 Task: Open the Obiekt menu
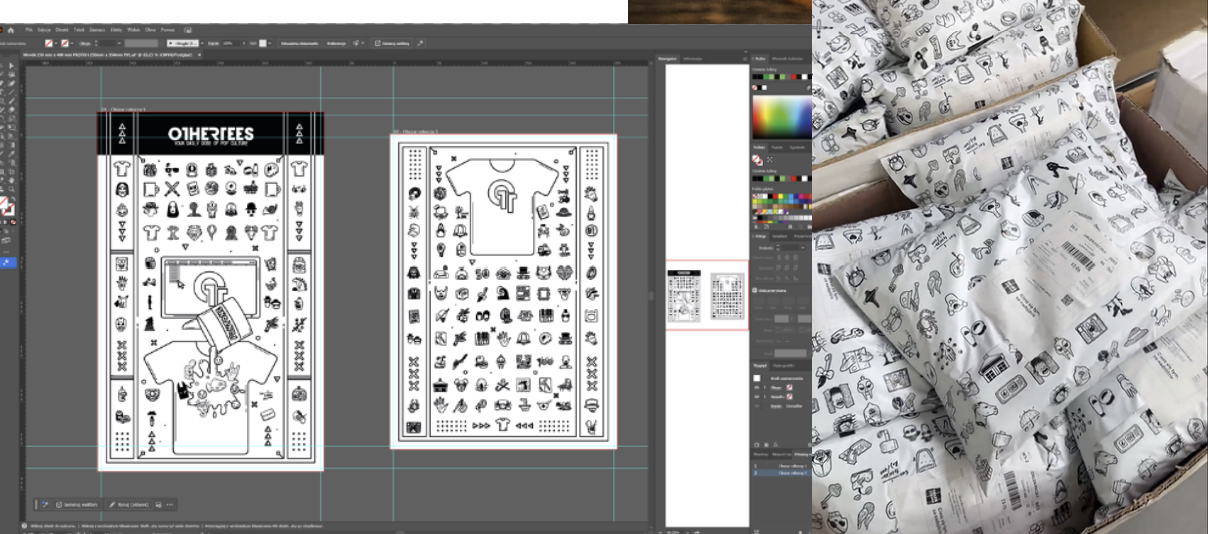(x=62, y=30)
